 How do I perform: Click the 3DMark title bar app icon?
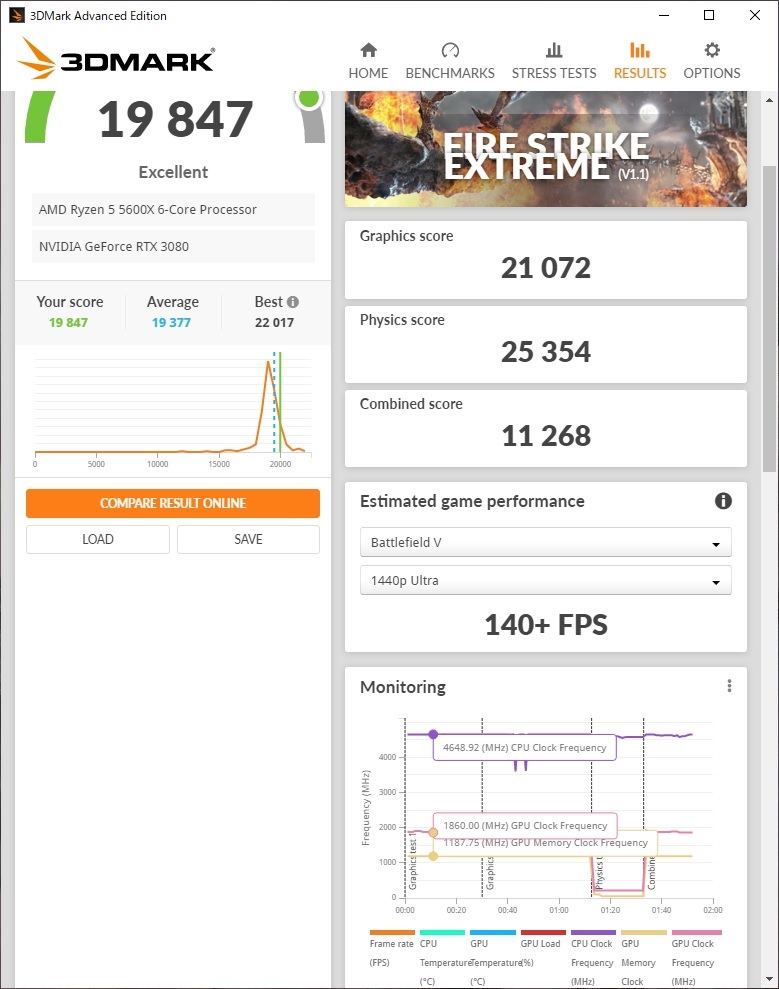pos(16,15)
